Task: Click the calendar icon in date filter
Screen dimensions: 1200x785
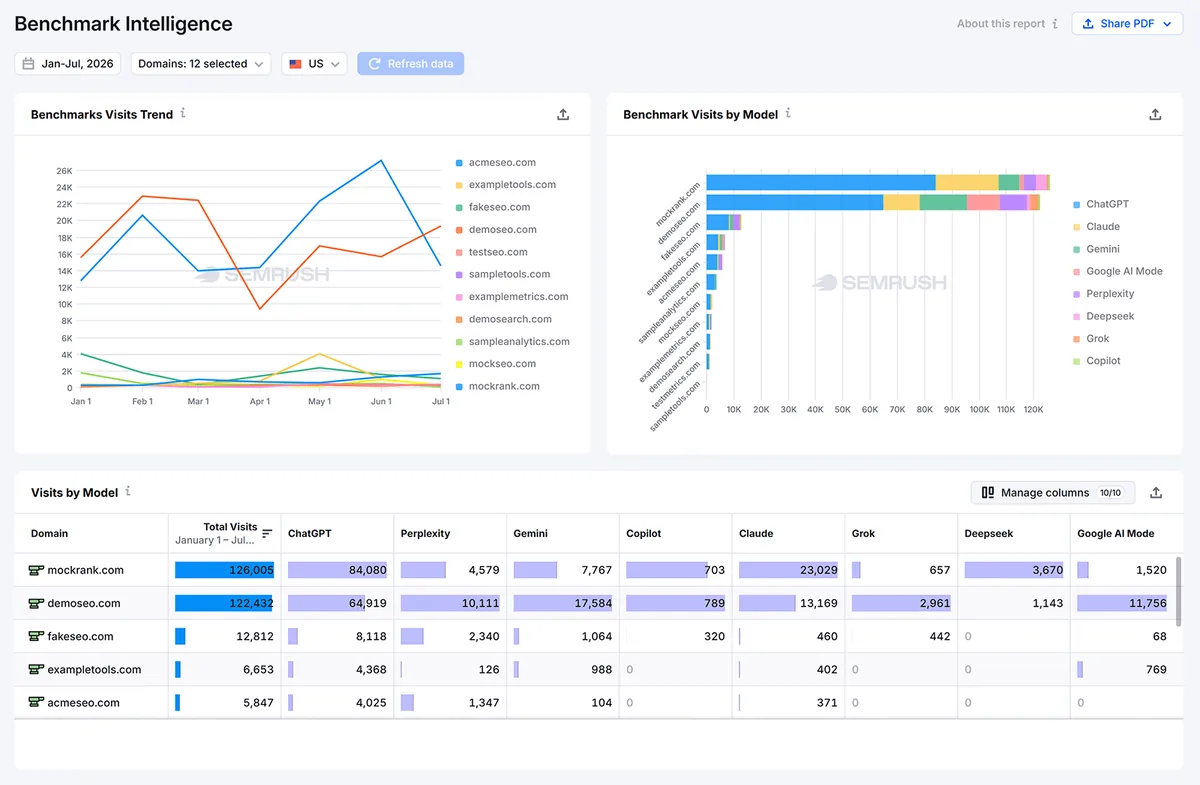Action: pyautogui.click(x=29, y=64)
